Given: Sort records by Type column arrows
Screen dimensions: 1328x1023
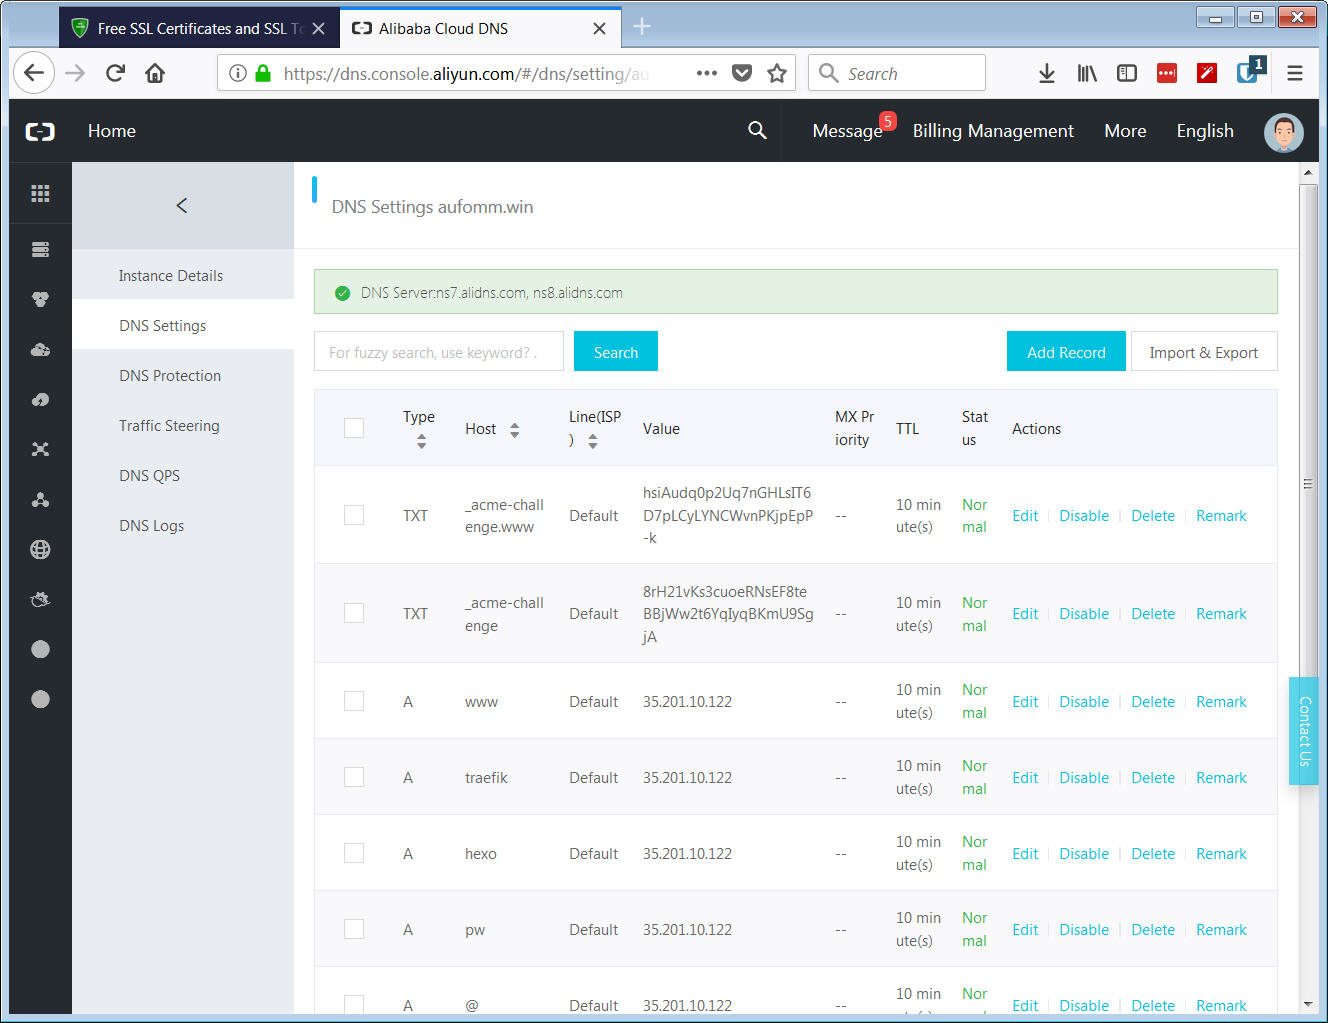Looking at the screenshot, I should [421, 441].
